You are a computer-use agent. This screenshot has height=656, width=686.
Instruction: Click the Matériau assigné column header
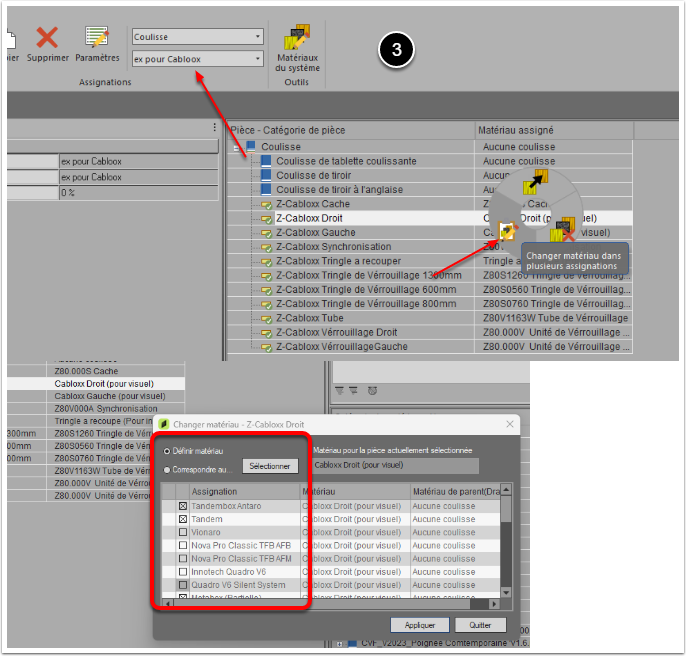554,130
